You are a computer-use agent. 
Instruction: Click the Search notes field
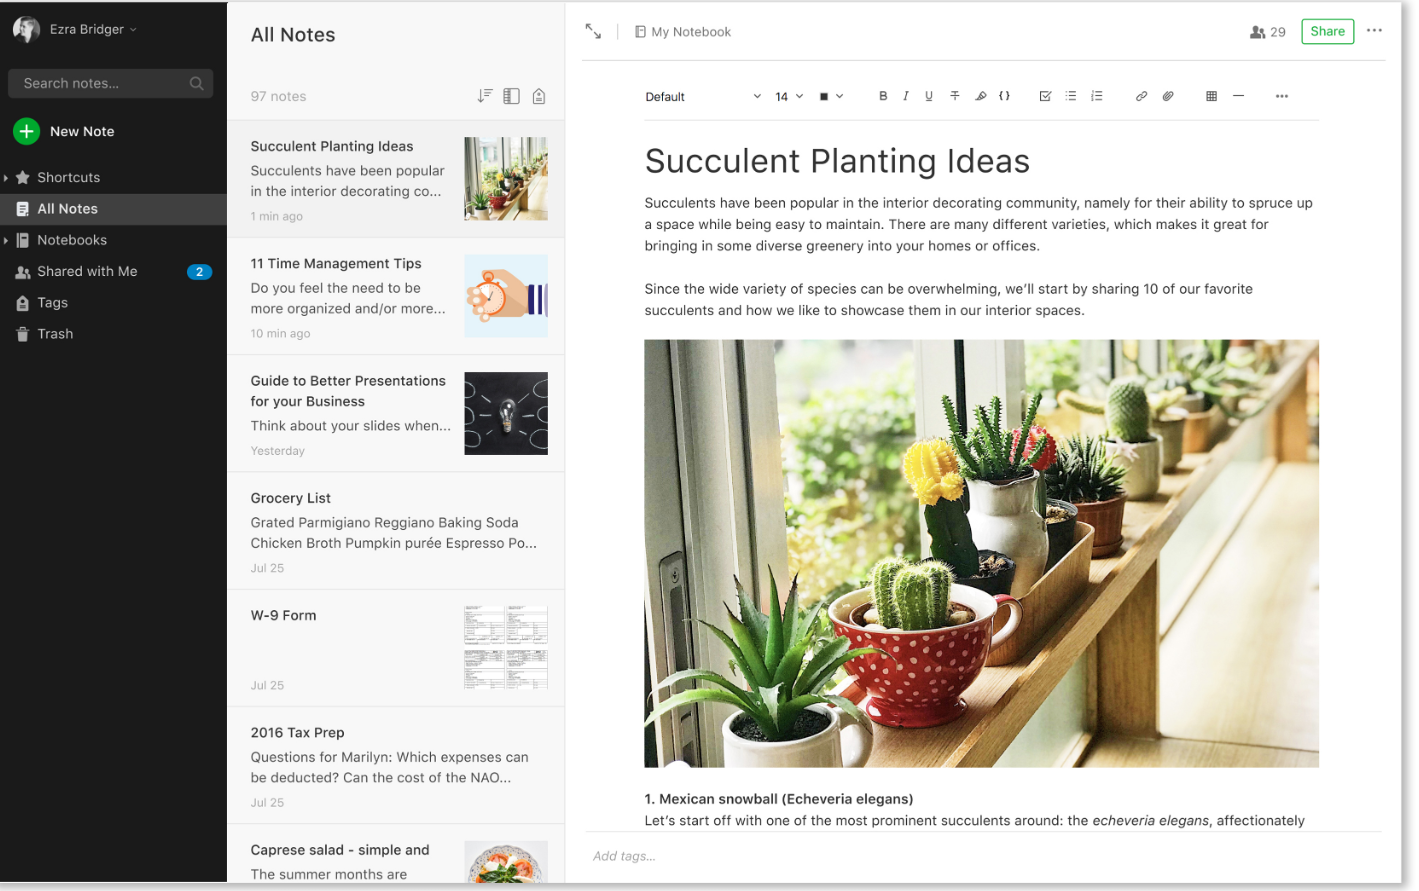coord(110,84)
